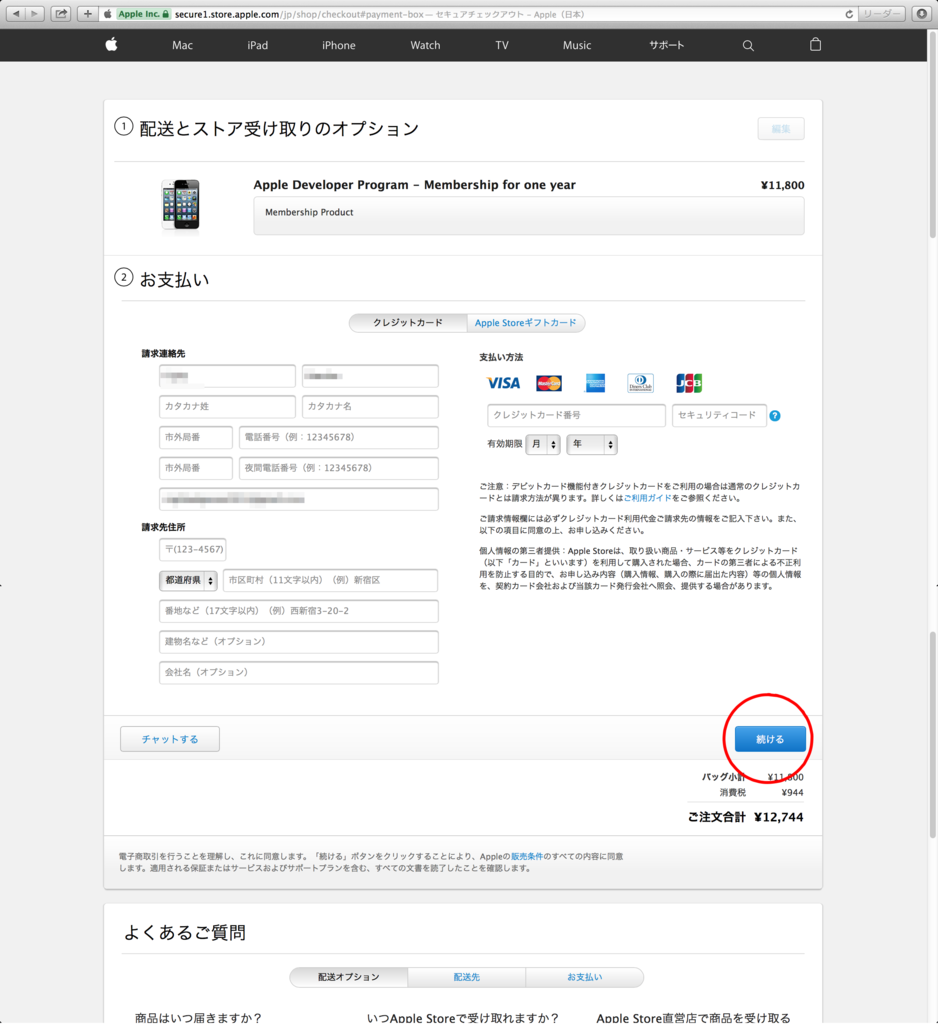938x1024 pixels.
Task: Select the 配送オプション FAQ tab
Action: pyautogui.click(x=349, y=977)
